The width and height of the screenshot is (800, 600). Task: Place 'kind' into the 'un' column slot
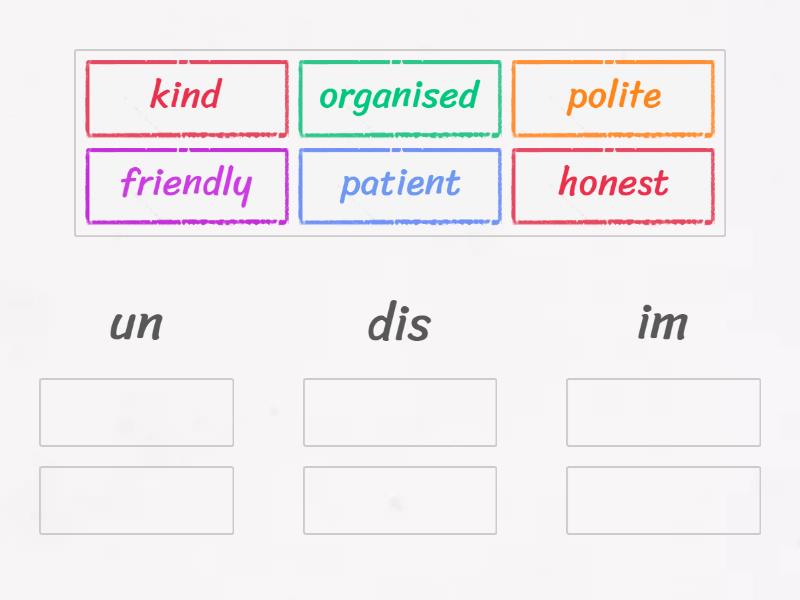pyautogui.click(x=137, y=412)
